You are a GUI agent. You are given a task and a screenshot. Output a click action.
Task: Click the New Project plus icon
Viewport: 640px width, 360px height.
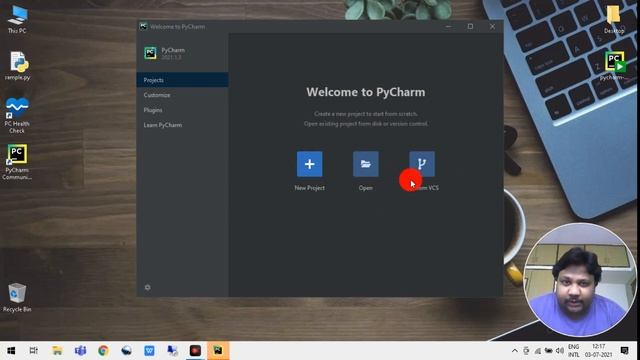[309, 164]
